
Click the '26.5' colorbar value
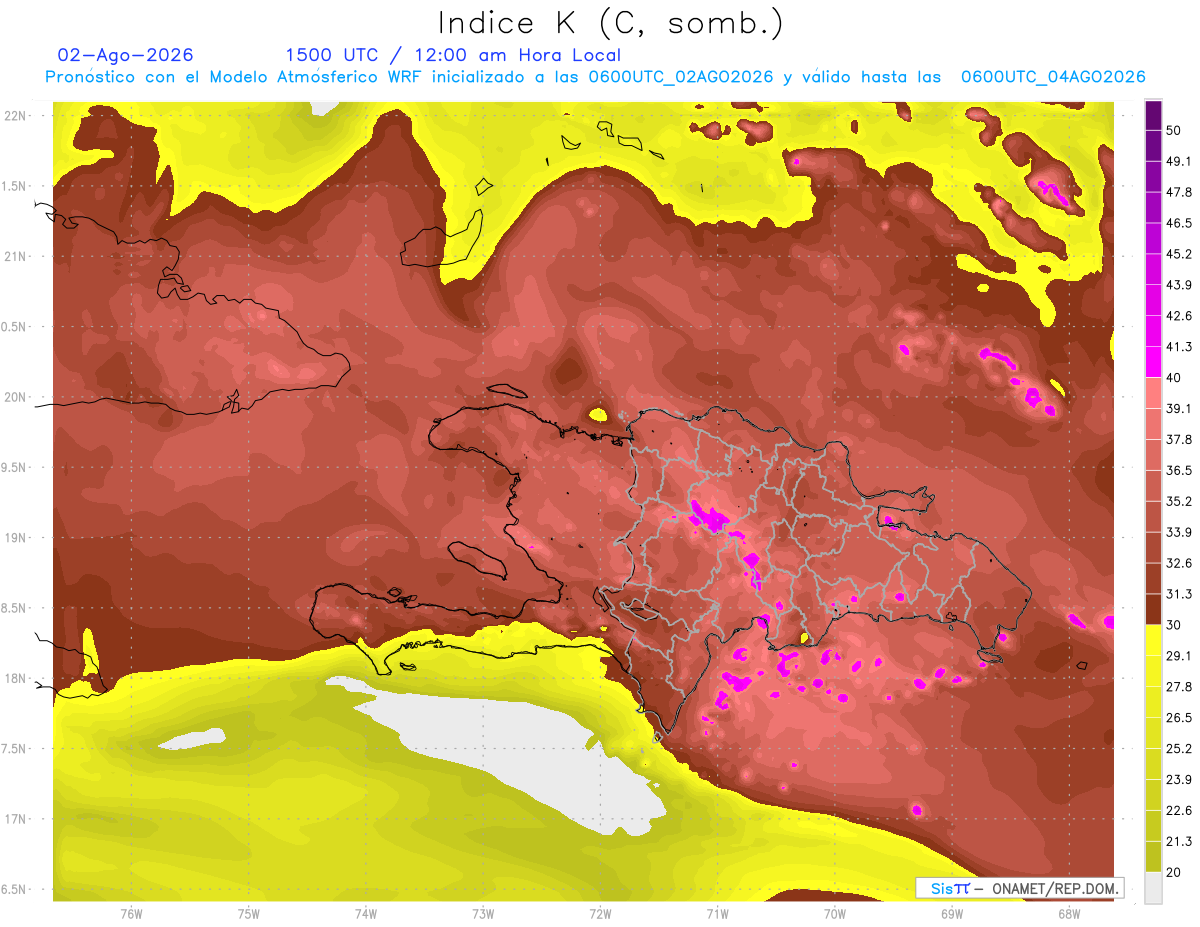pyautogui.click(x=1179, y=717)
